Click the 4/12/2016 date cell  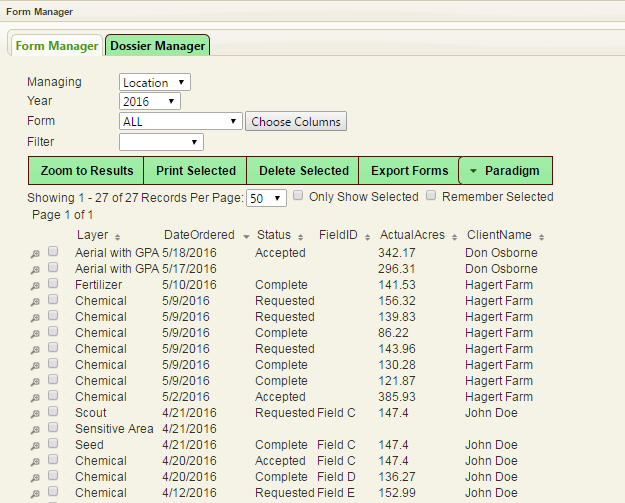click(x=189, y=493)
